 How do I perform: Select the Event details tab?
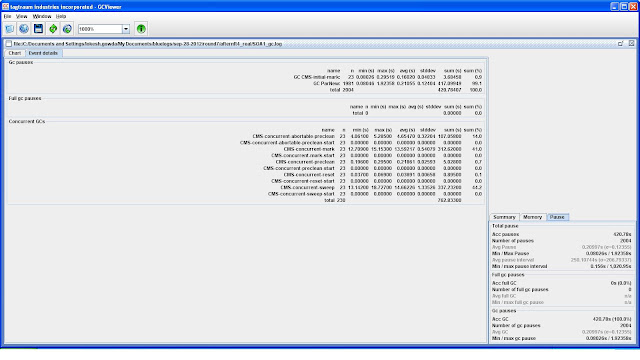(43, 53)
